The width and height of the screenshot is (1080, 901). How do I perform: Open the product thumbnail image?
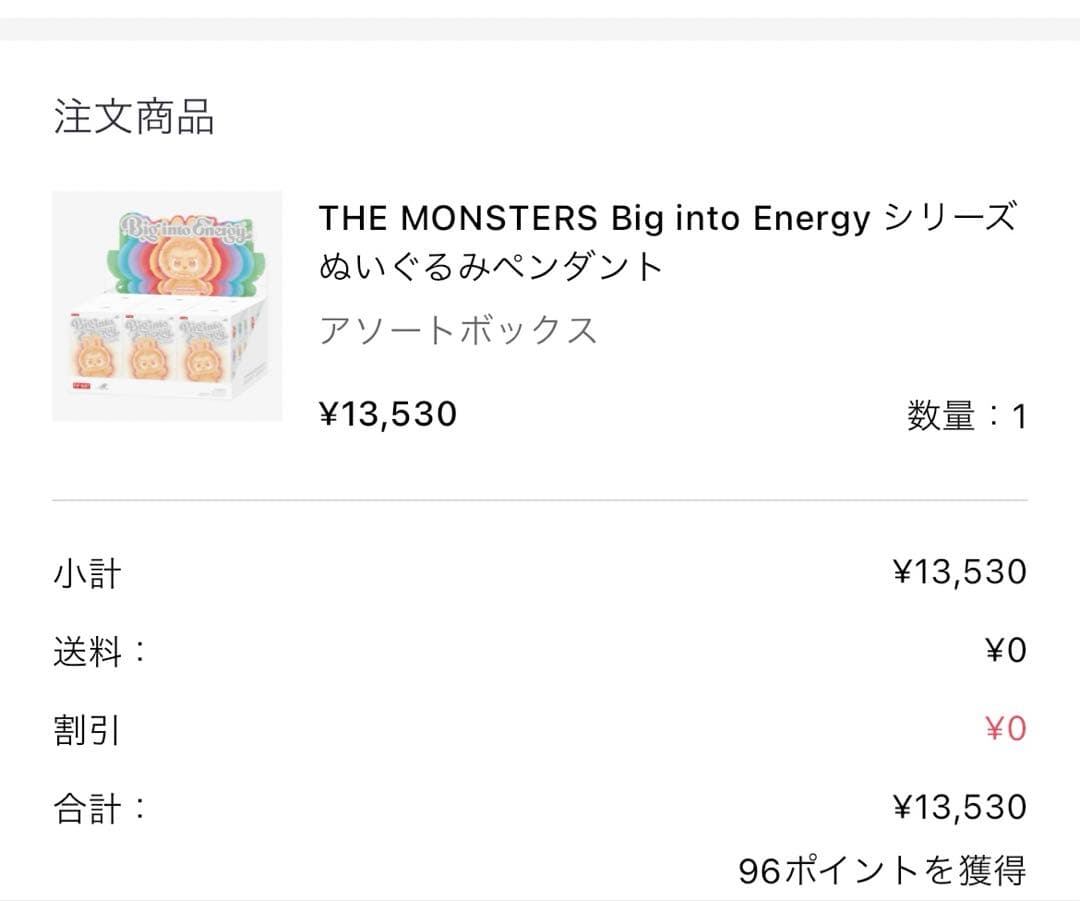point(167,305)
